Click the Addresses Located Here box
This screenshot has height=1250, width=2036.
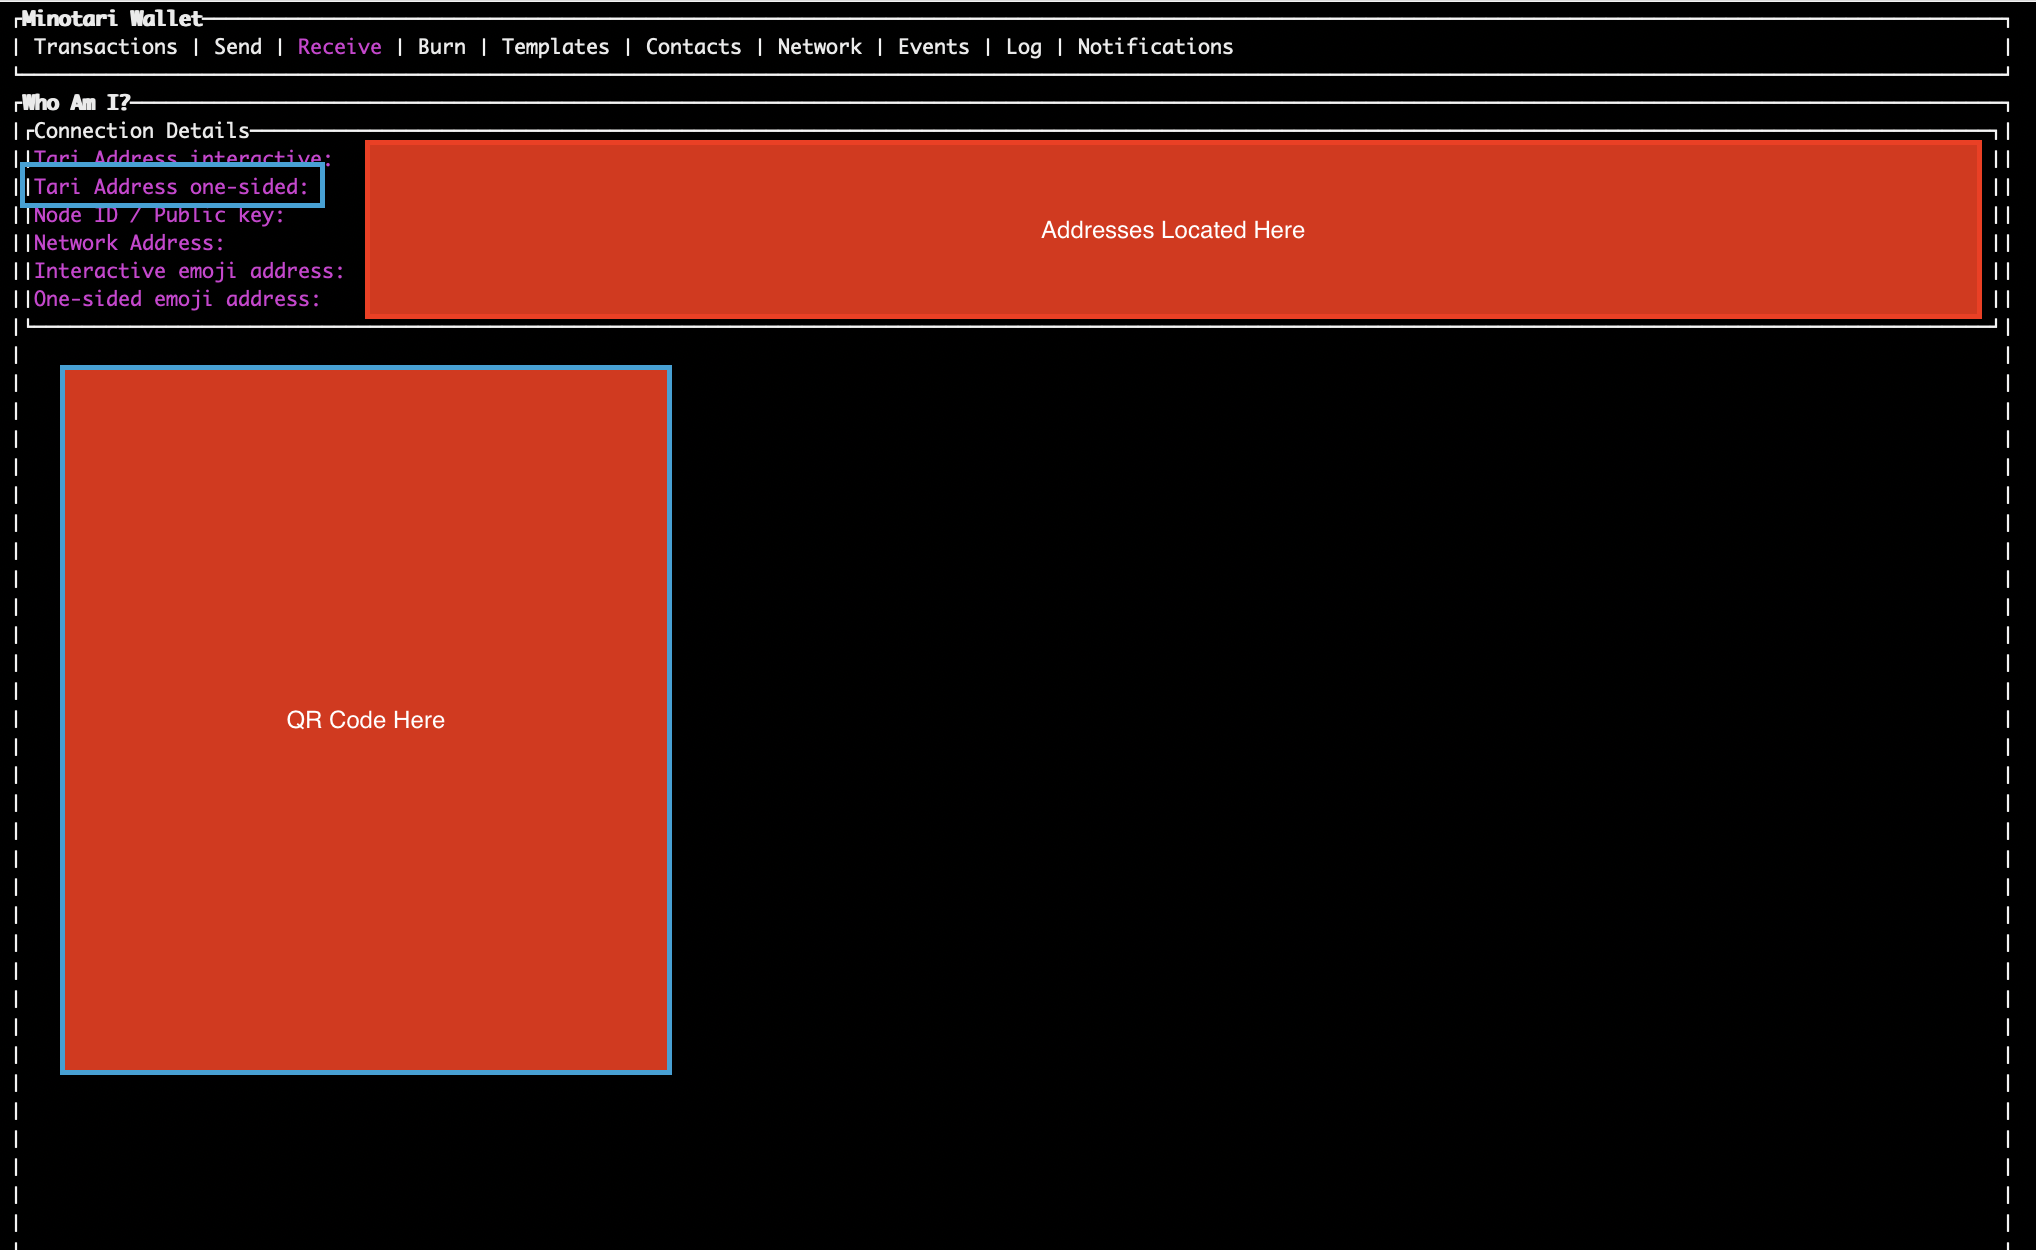point(1172,230)
